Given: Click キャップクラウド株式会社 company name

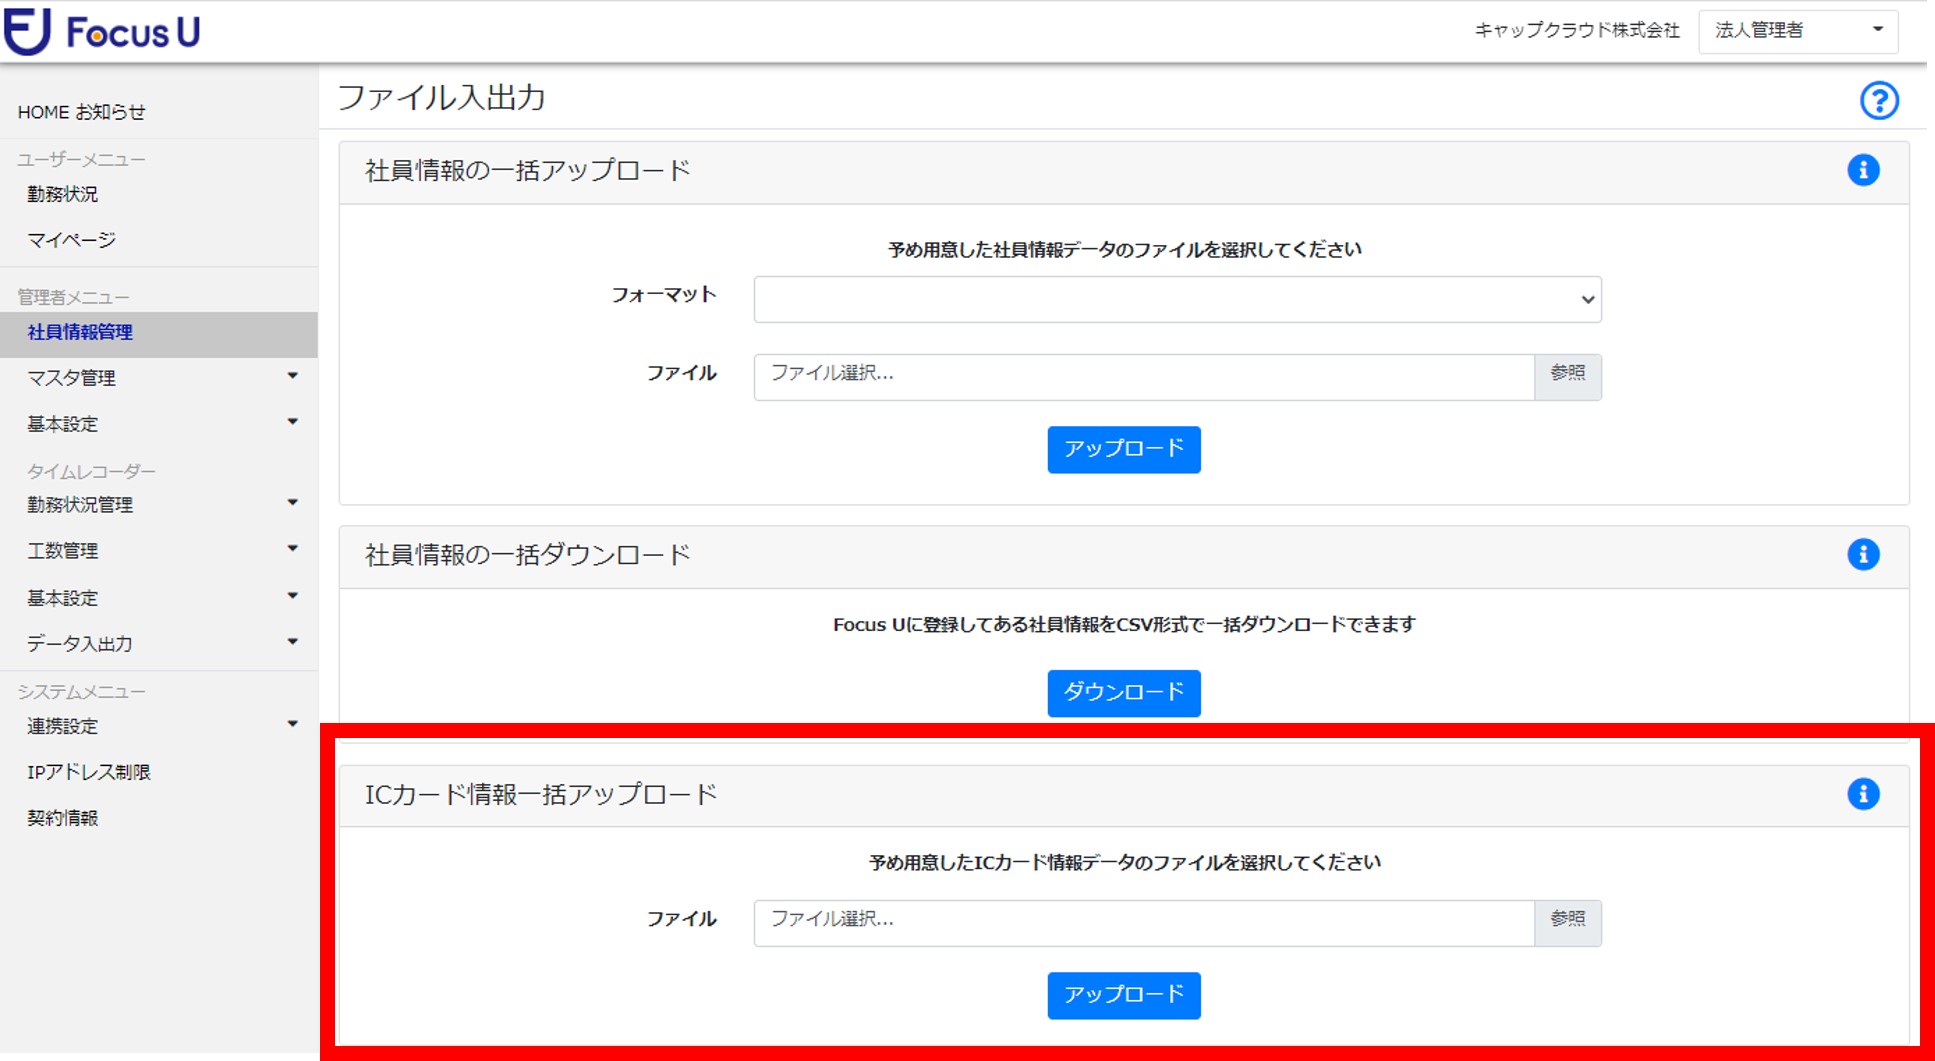Looking at the screenshot, I should pyautogui.click(x=1577, y=31).
